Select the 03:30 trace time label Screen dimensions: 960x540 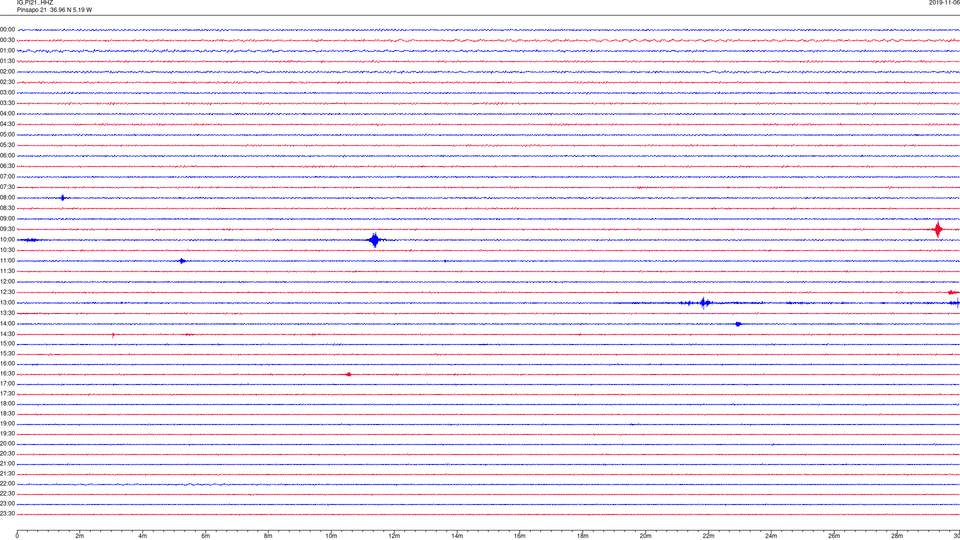[x=7, y=103]
